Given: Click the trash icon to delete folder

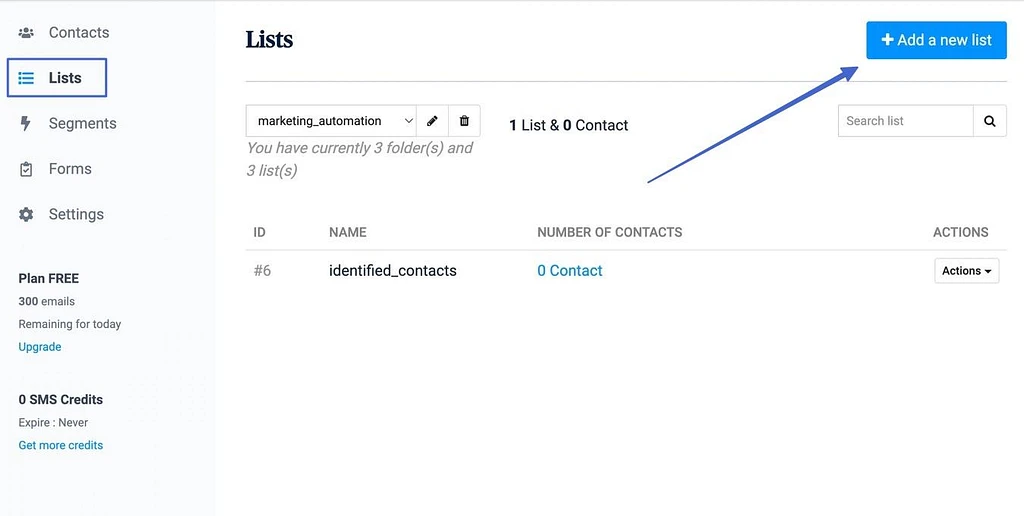Looking at the screenshot, I should point(464,121).
